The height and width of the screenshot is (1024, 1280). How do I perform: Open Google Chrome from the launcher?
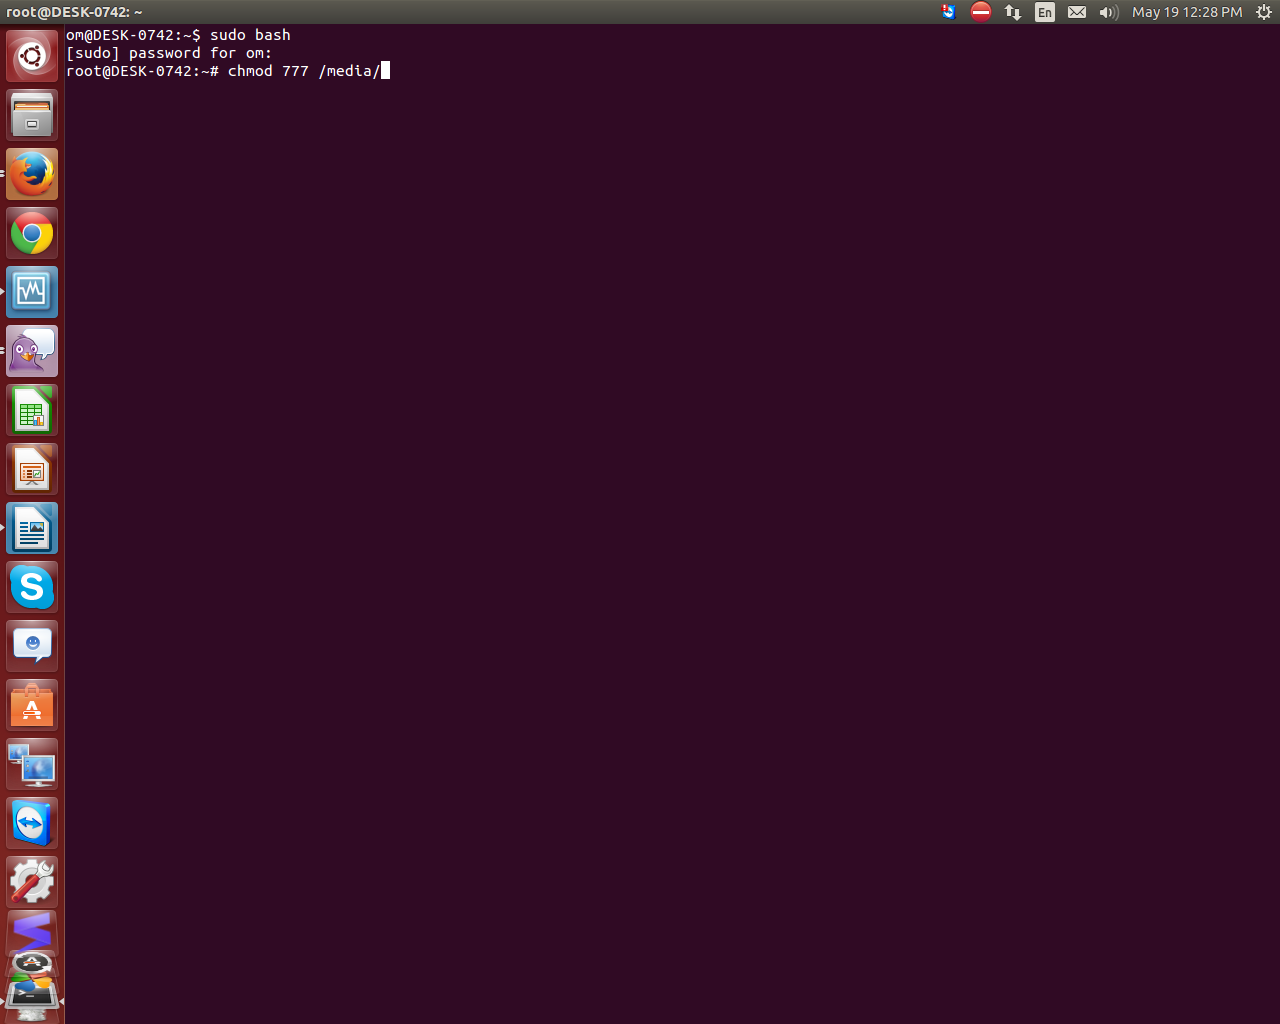click(31, 232)
